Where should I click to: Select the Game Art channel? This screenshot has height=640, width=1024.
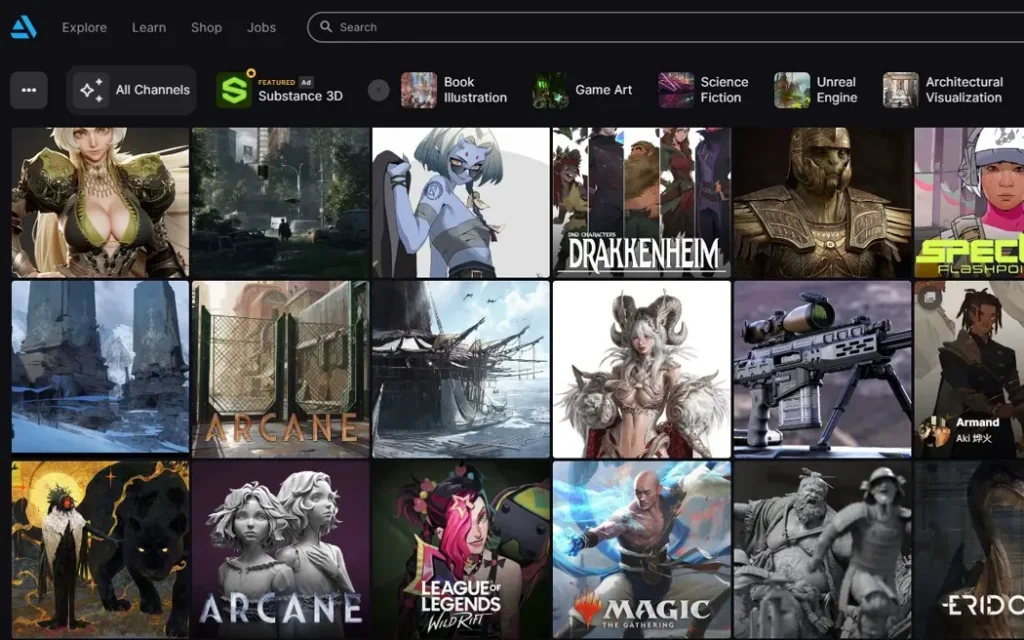click(x=583, y=90)
